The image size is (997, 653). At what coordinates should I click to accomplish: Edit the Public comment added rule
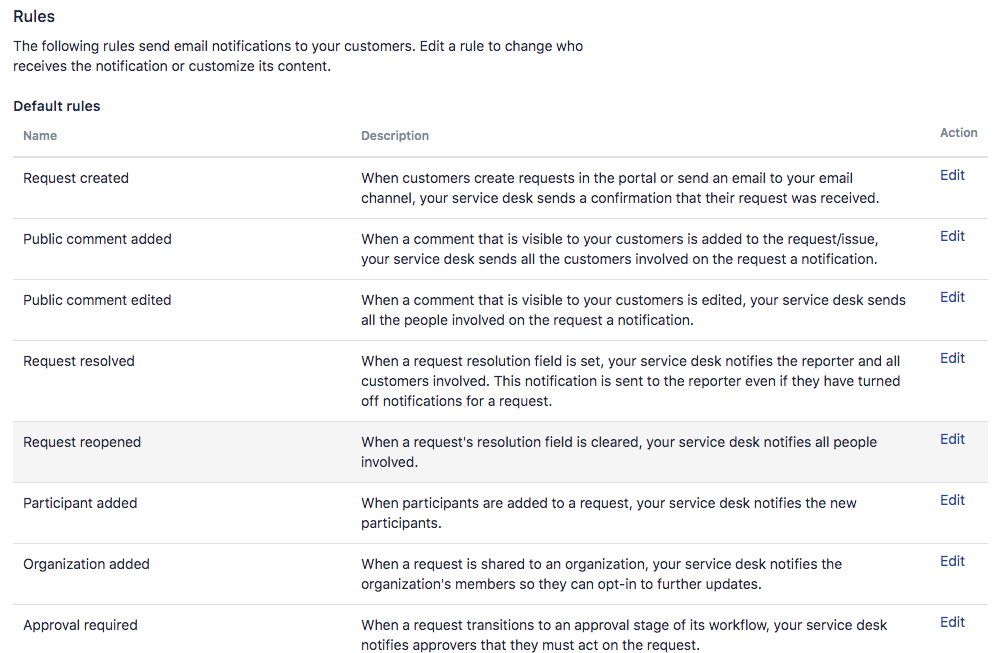click(x=952, y=236)
